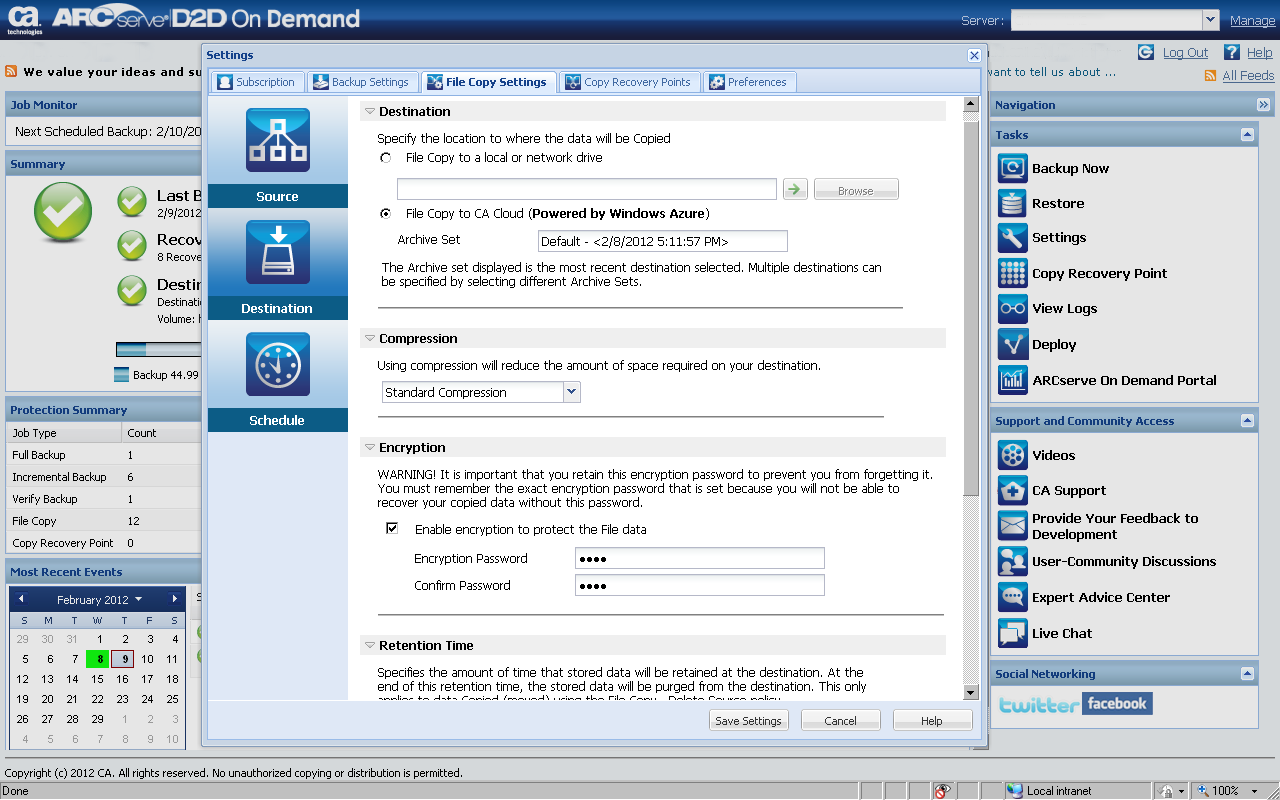Click the Encryption Password field
The height and width of the screenshot is (800, 1280).
pos(700,558)
